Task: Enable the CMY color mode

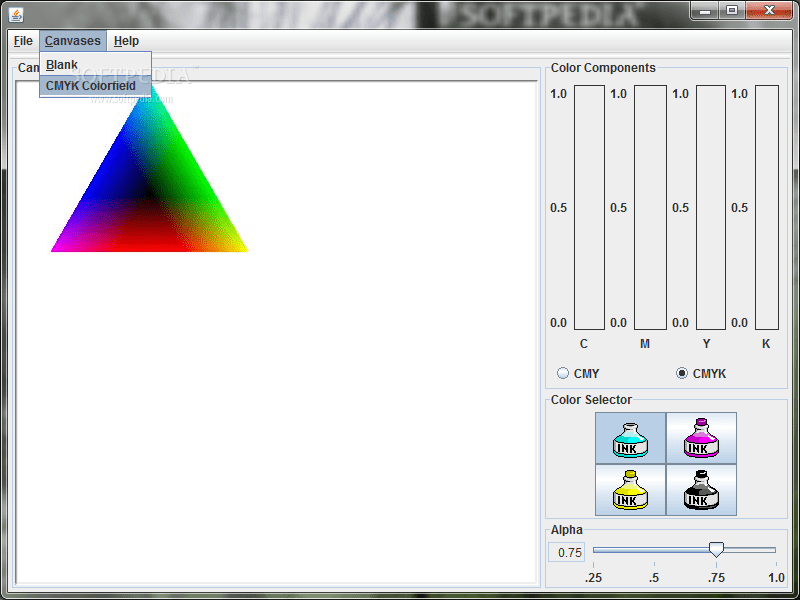Action: [x=563, y=373]
